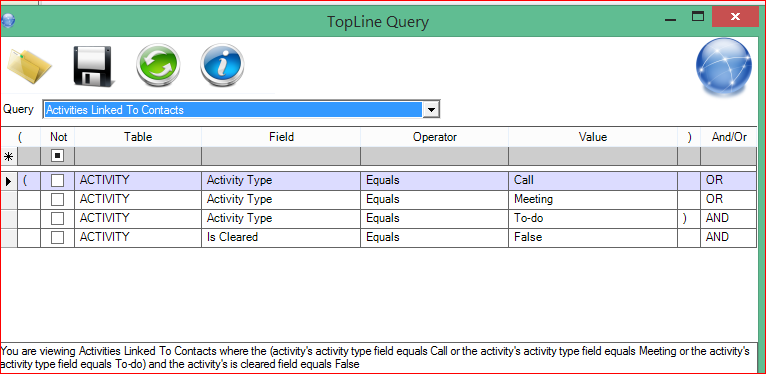Click the query description text at the bottom
766x374 pixels.
(x=375, y=357)
